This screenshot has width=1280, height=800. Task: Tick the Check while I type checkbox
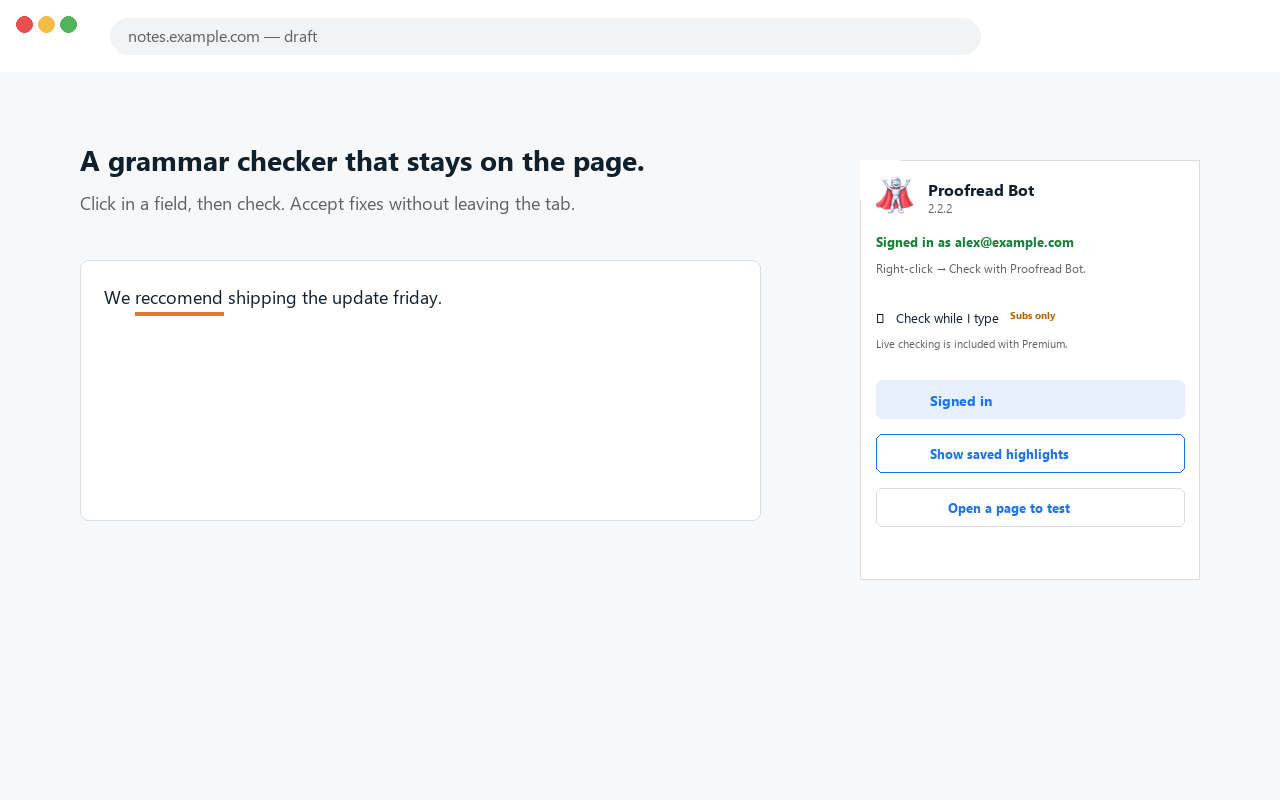[880, 318]
